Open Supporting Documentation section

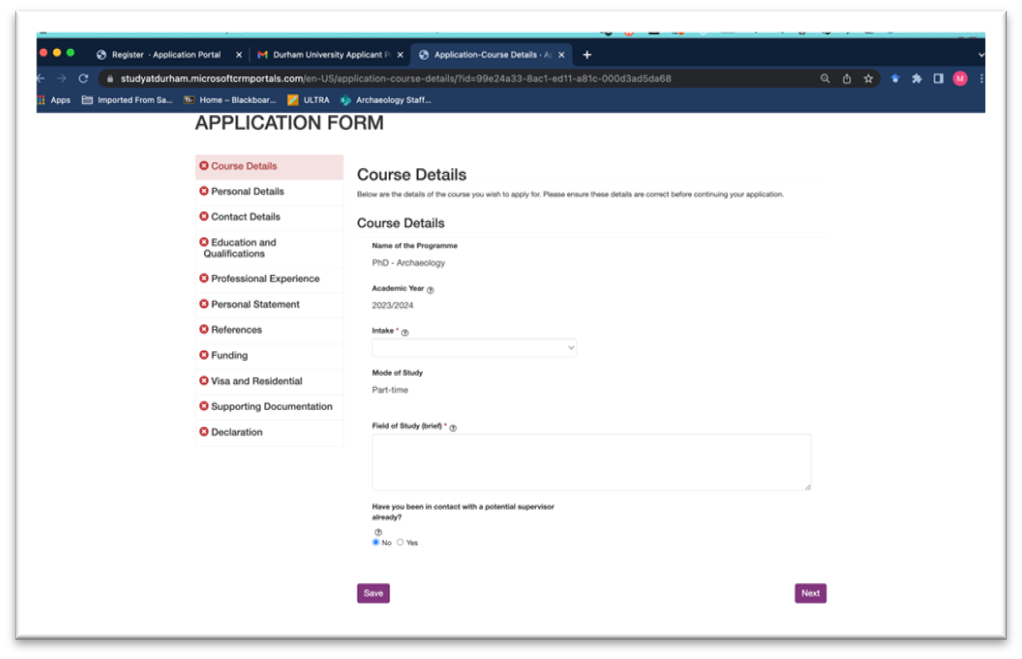click(269, 407)
